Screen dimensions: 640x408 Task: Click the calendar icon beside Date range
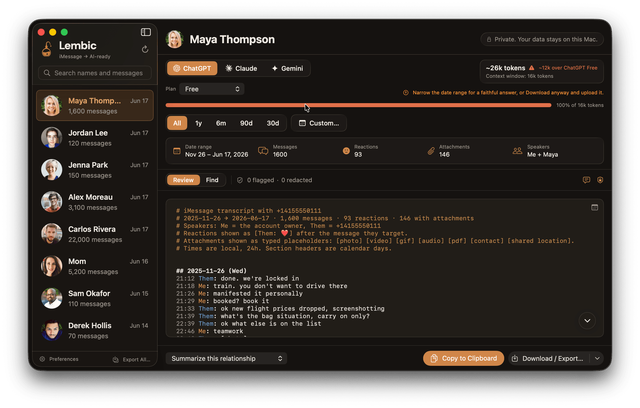(x=177, y=151)
